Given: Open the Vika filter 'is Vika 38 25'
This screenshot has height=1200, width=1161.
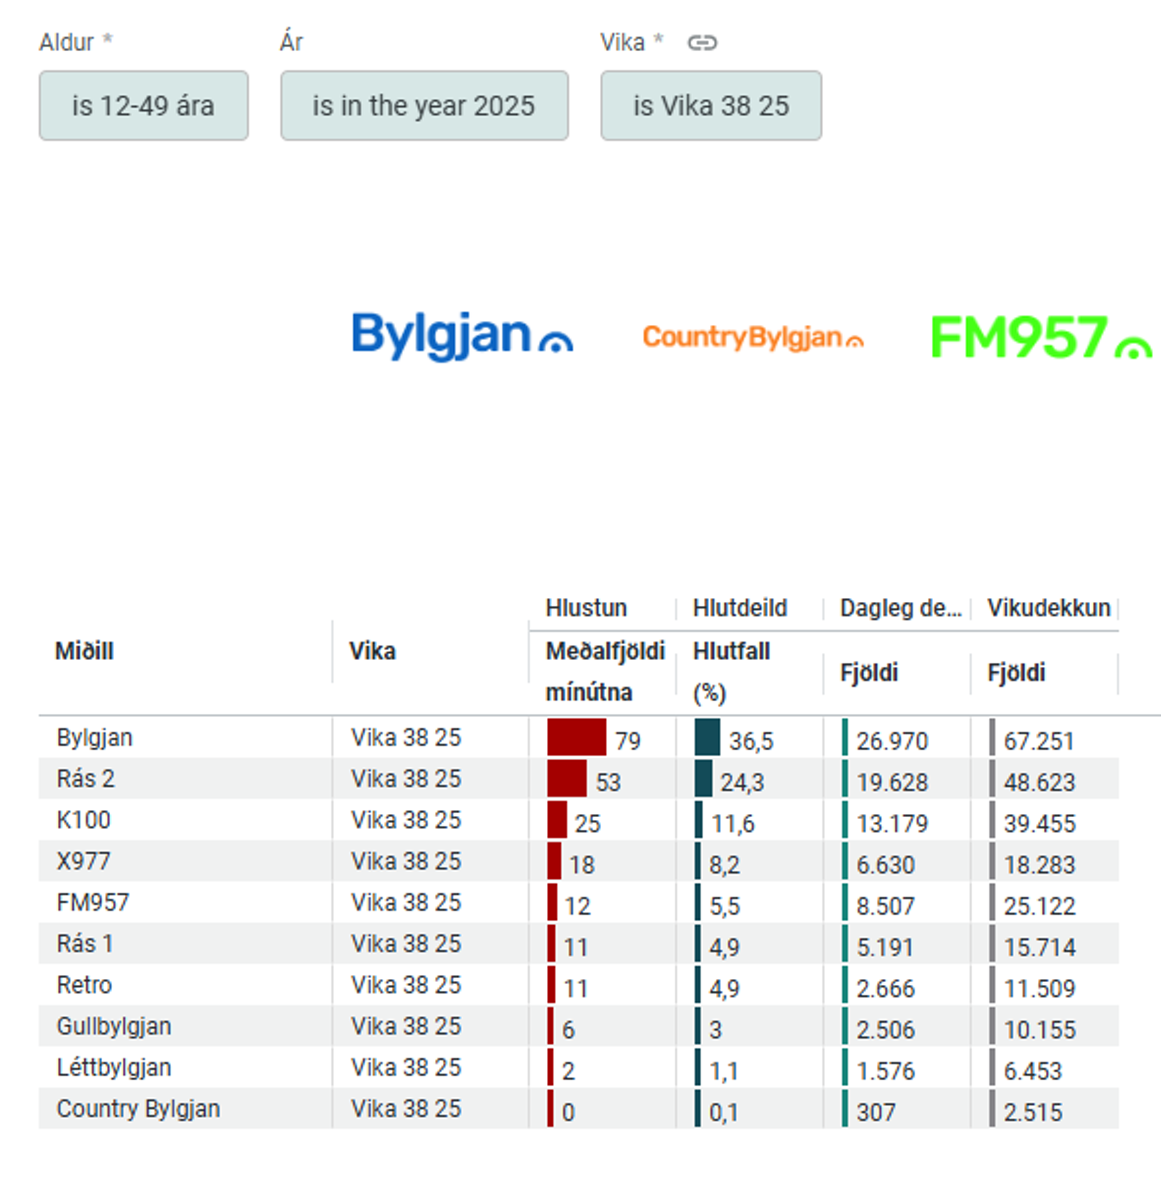Looking at the screenshot, I should [710, 106].
